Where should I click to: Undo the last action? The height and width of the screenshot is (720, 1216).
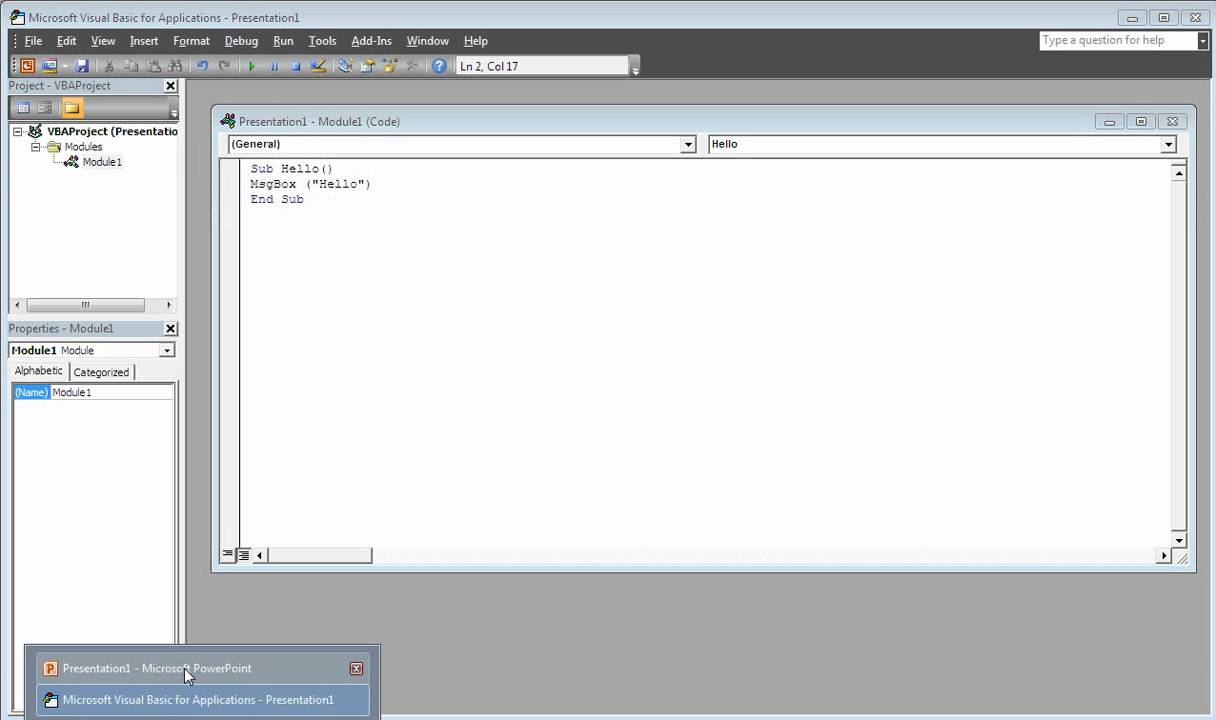[202, 66]
